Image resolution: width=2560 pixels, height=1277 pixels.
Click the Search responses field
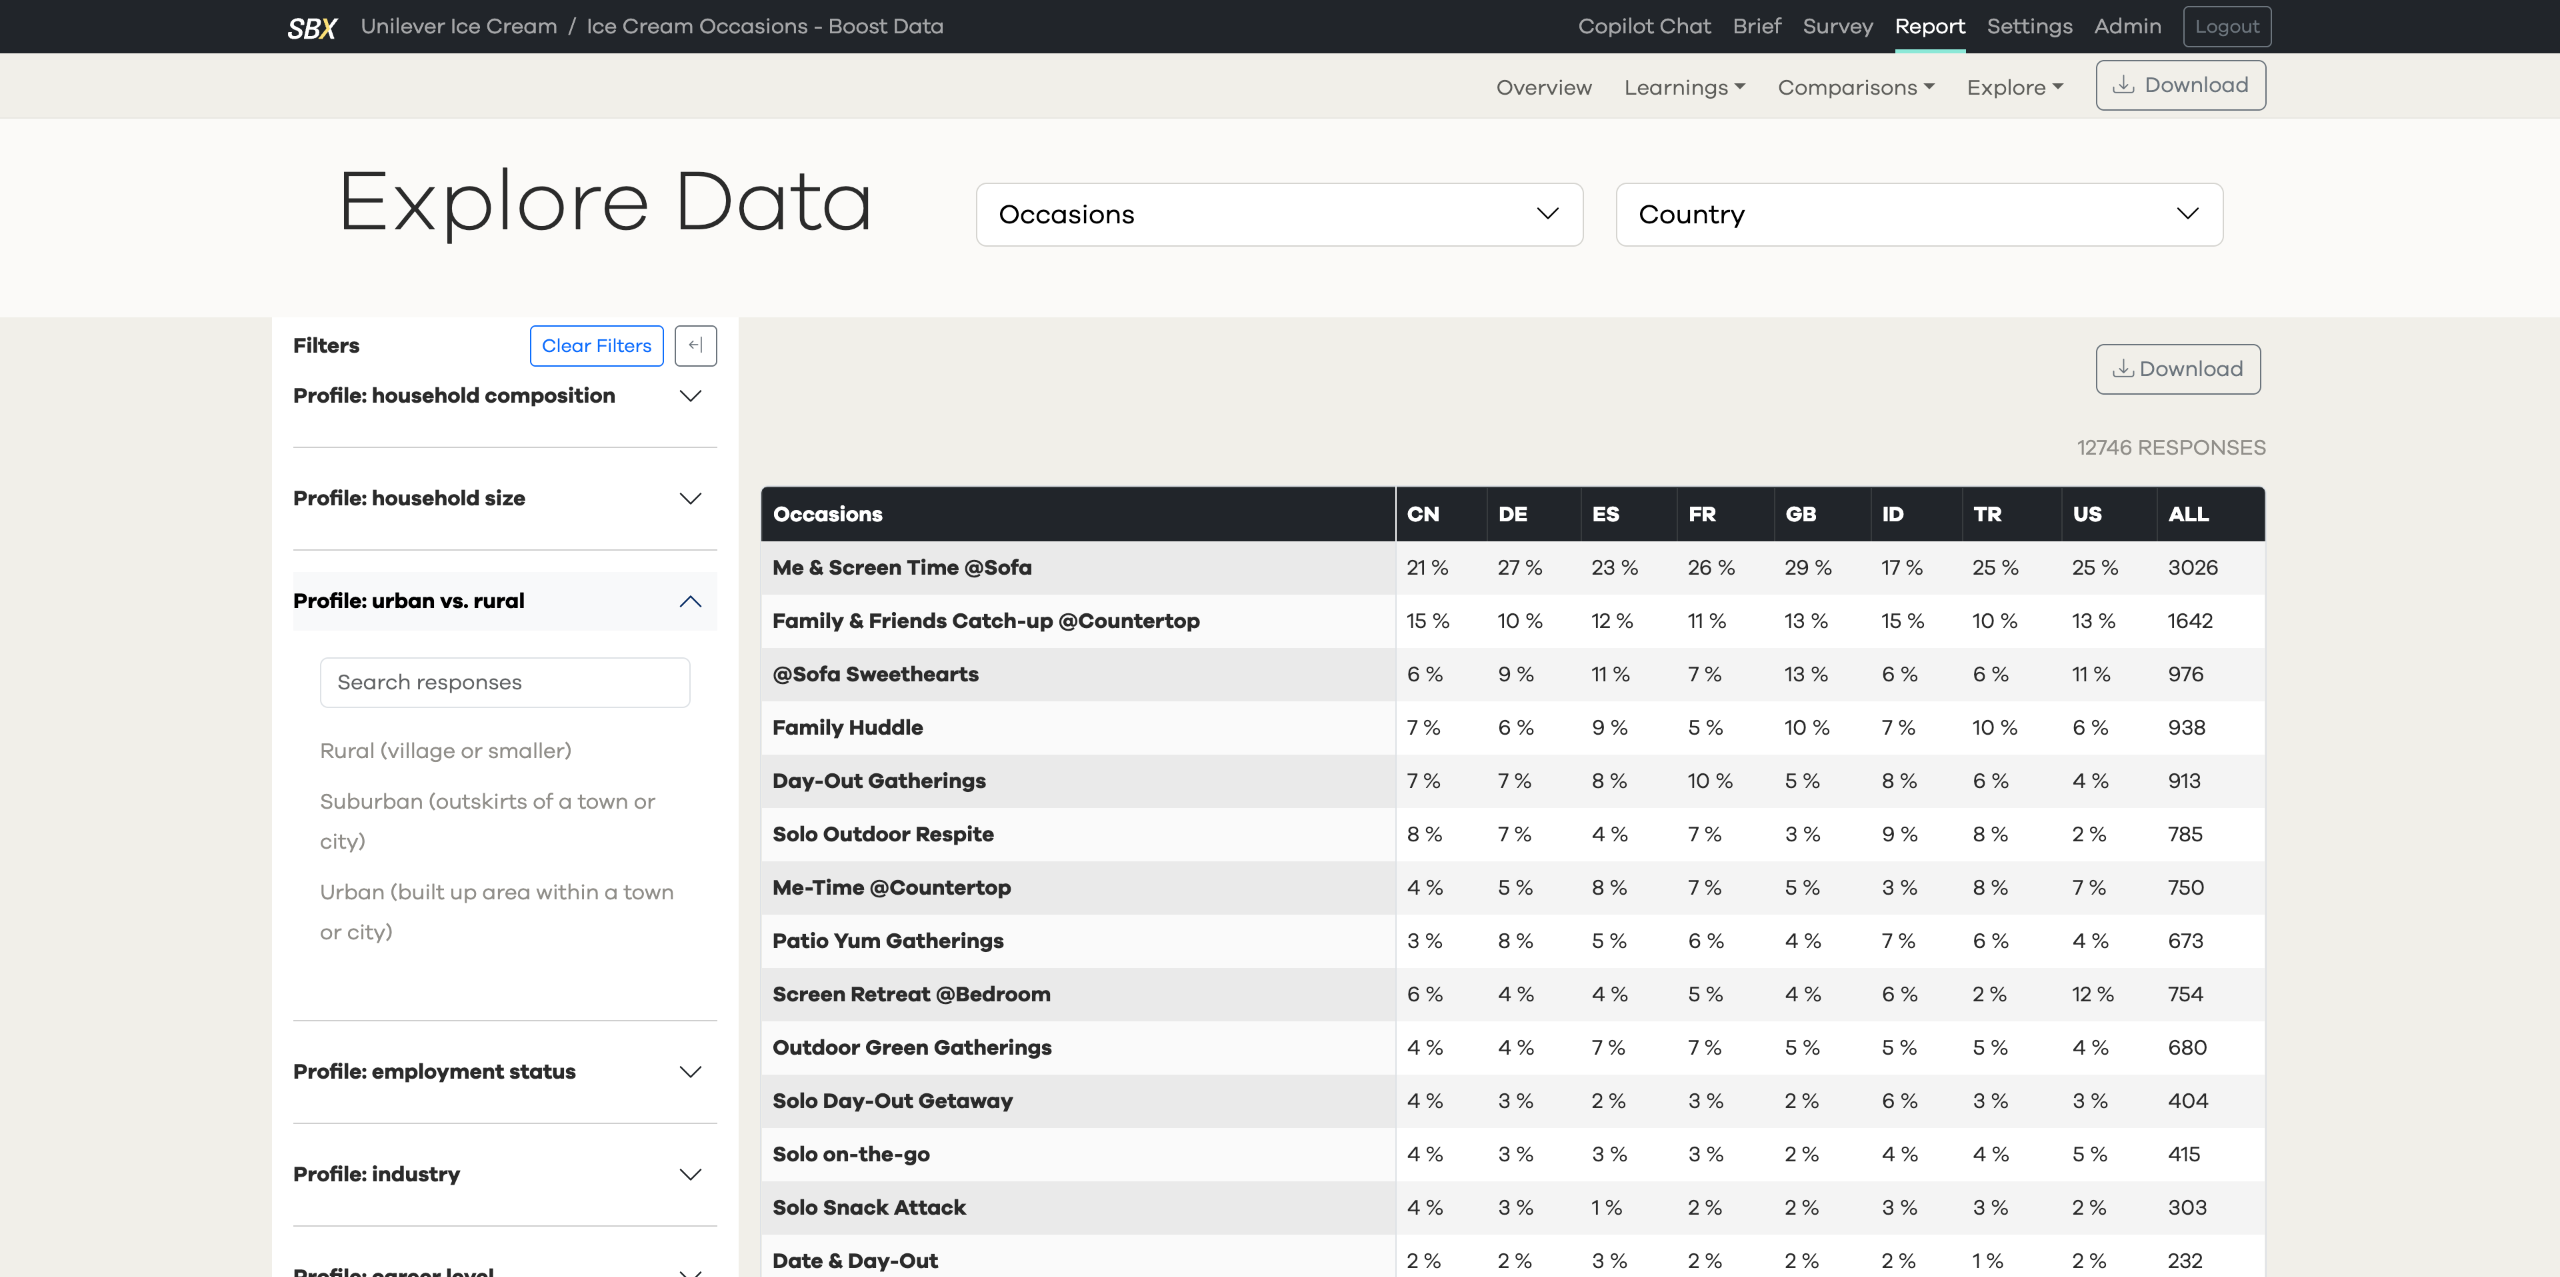pos(504,683)
